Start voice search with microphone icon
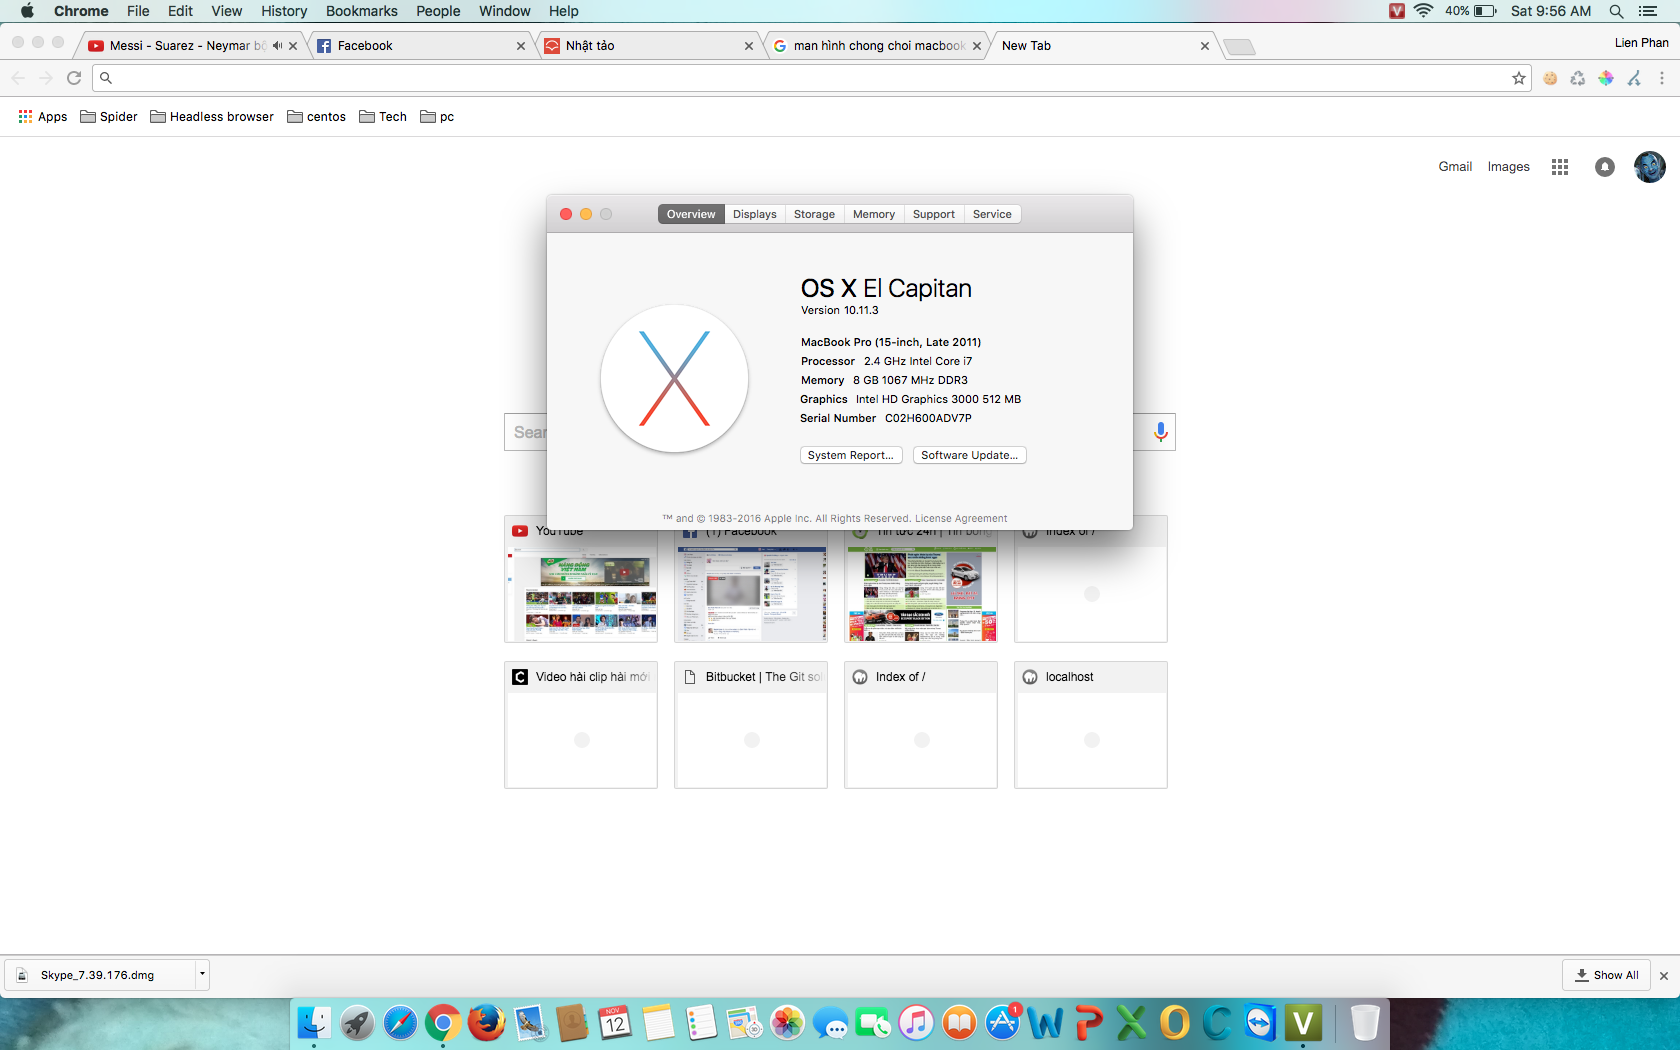The width and height of the screenshot is (1680, 1050). click(x=1161, y=432)
